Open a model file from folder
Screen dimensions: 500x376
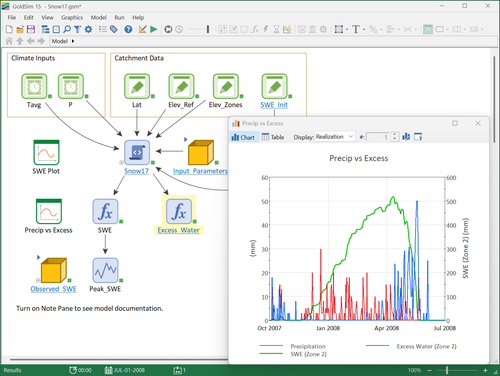[x=20, y=29]
